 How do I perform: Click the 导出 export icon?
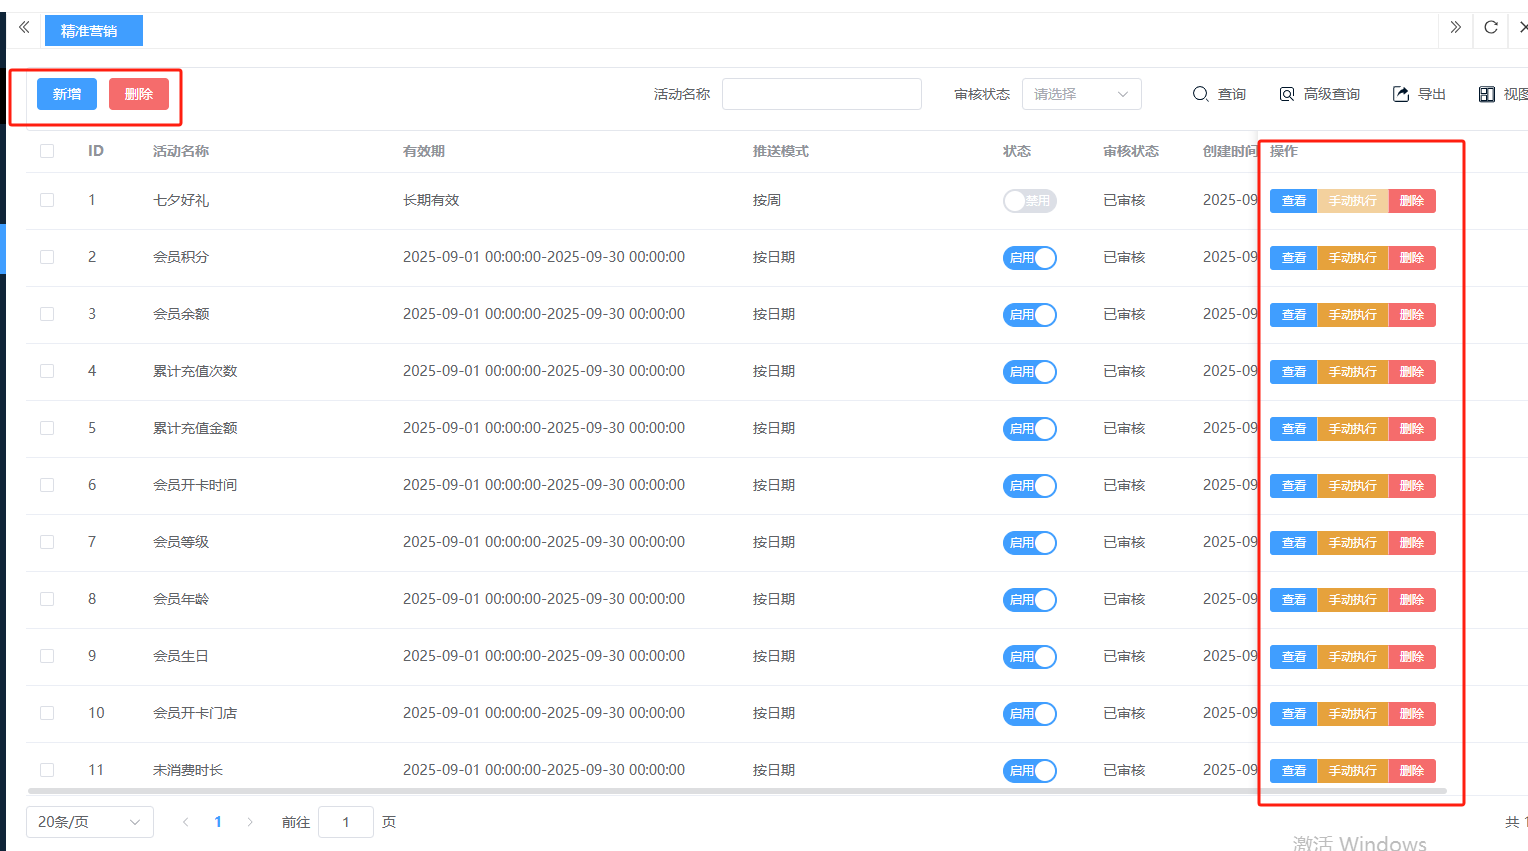[x=1400, y=94]
